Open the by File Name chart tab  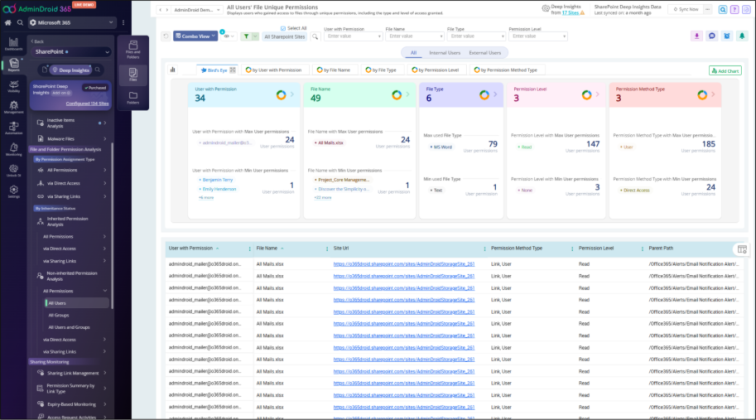[333, 70]
